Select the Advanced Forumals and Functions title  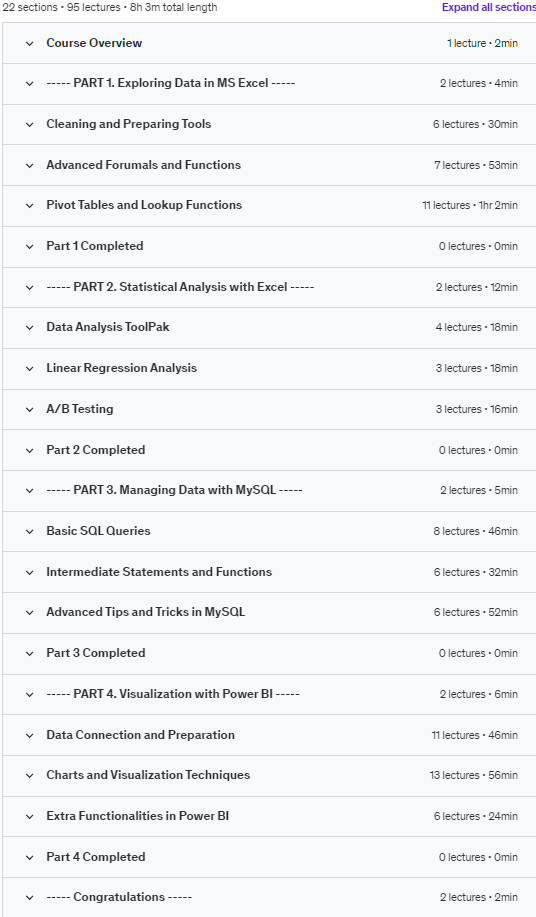point(144,165)
